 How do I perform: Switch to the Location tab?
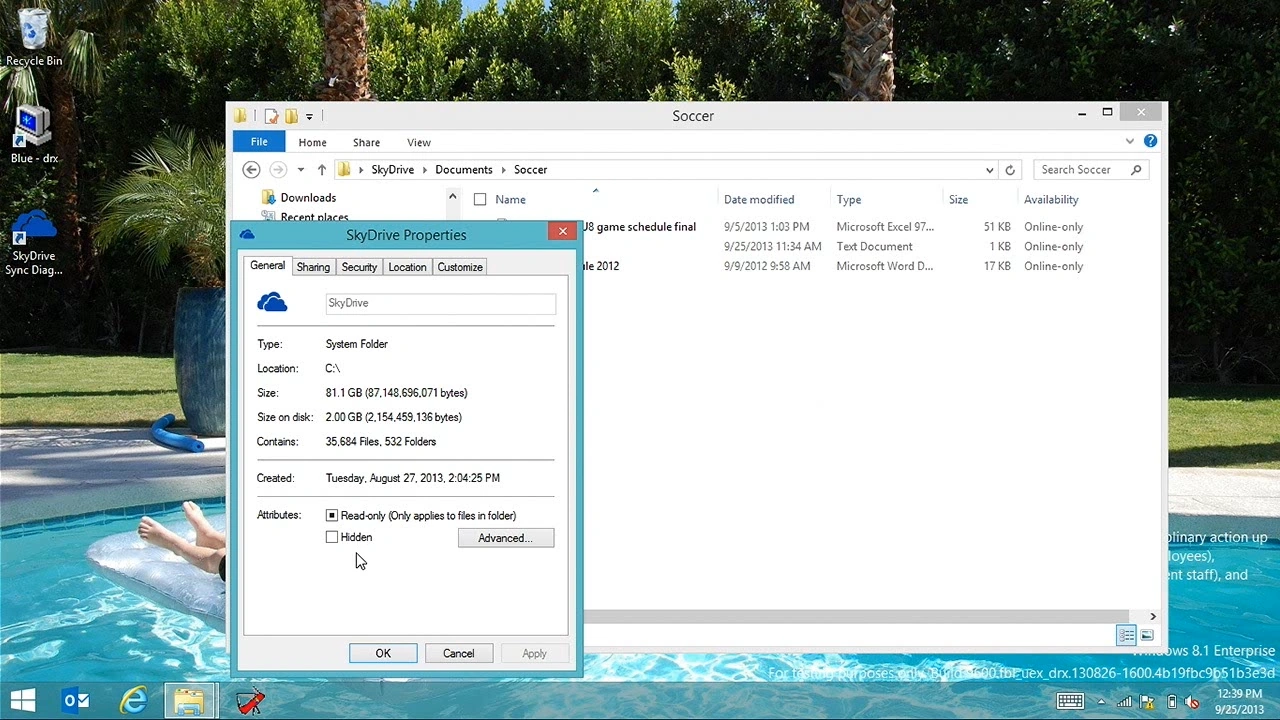click(x=407, y=267)
